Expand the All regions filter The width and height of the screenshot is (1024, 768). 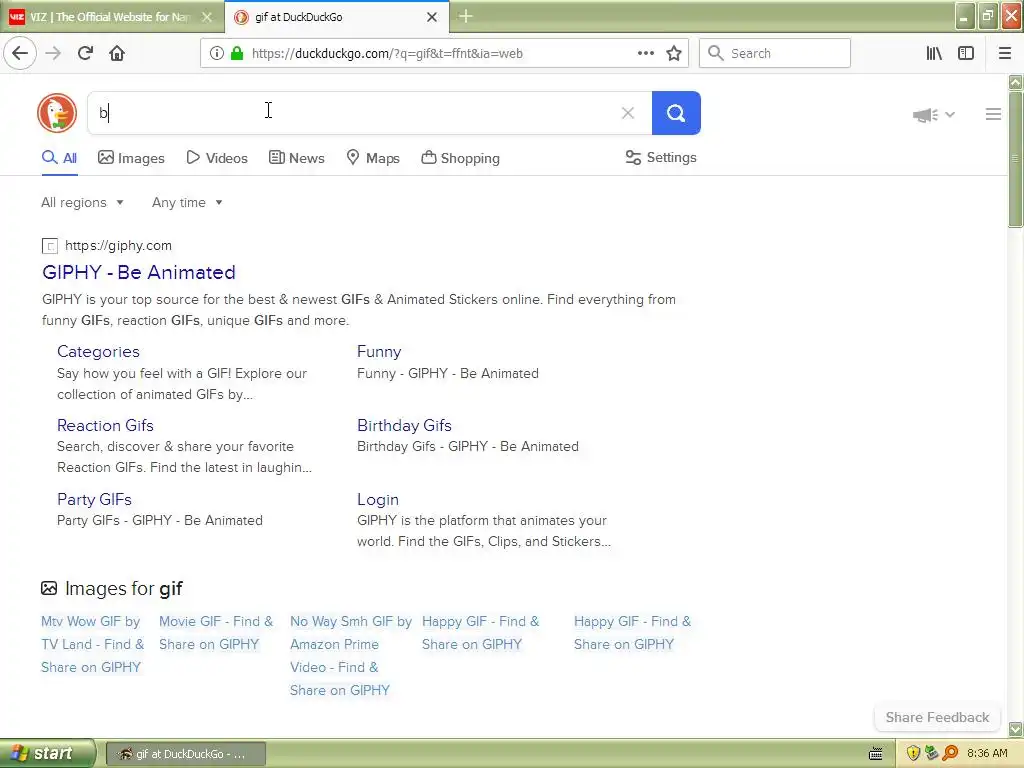tap(82, 202)
